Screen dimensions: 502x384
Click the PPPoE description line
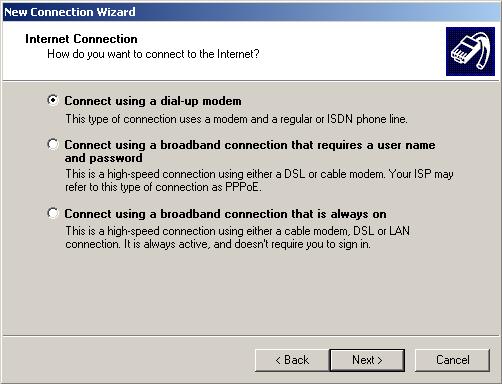163,187
